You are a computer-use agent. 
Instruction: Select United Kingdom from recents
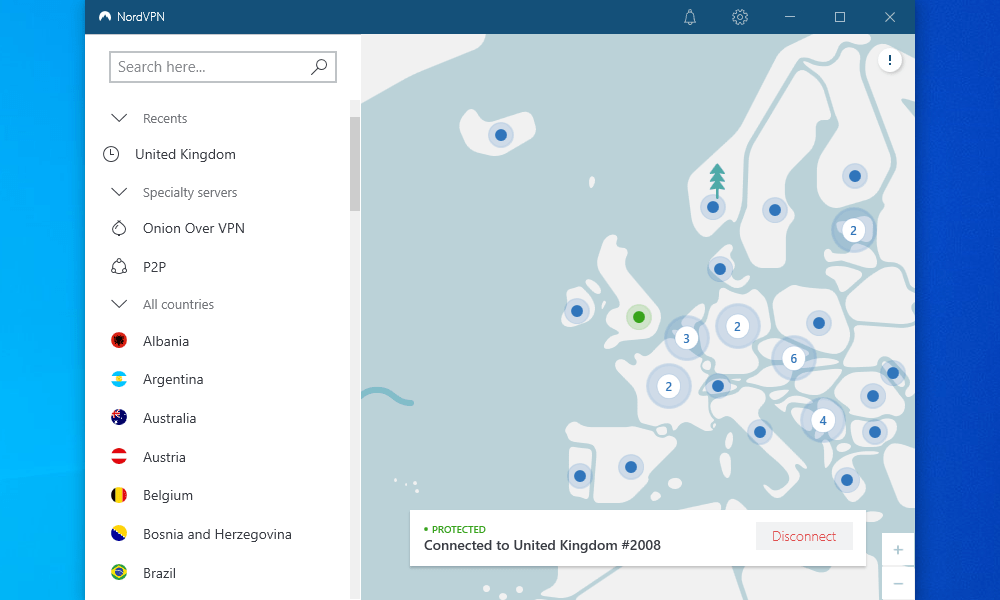185,154
